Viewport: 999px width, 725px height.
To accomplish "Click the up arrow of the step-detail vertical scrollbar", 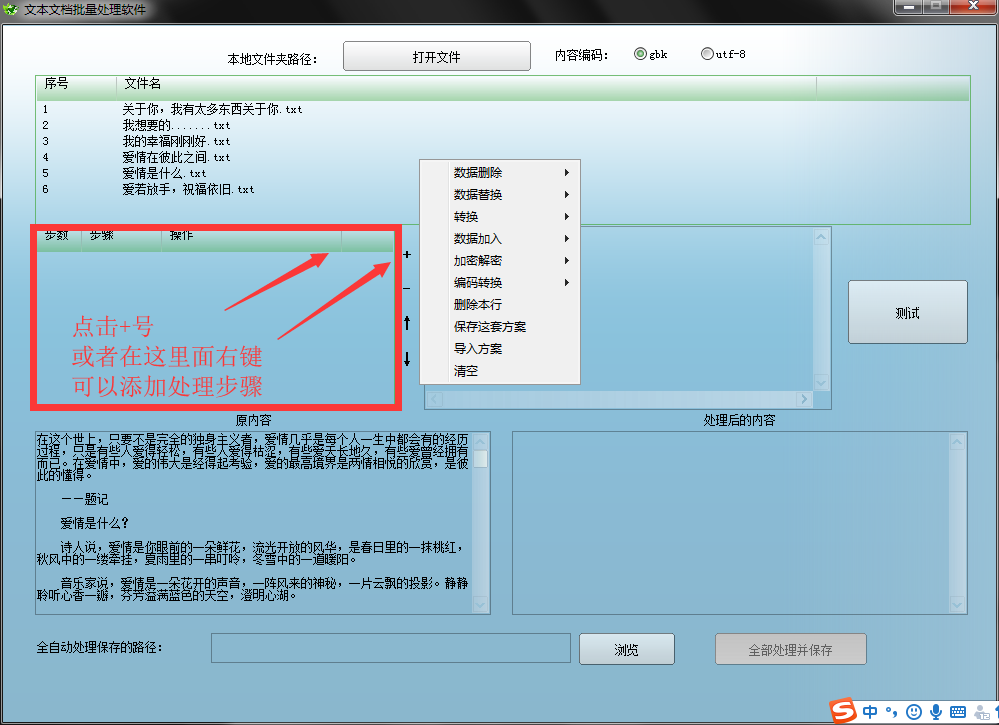I will coord(821,238).
